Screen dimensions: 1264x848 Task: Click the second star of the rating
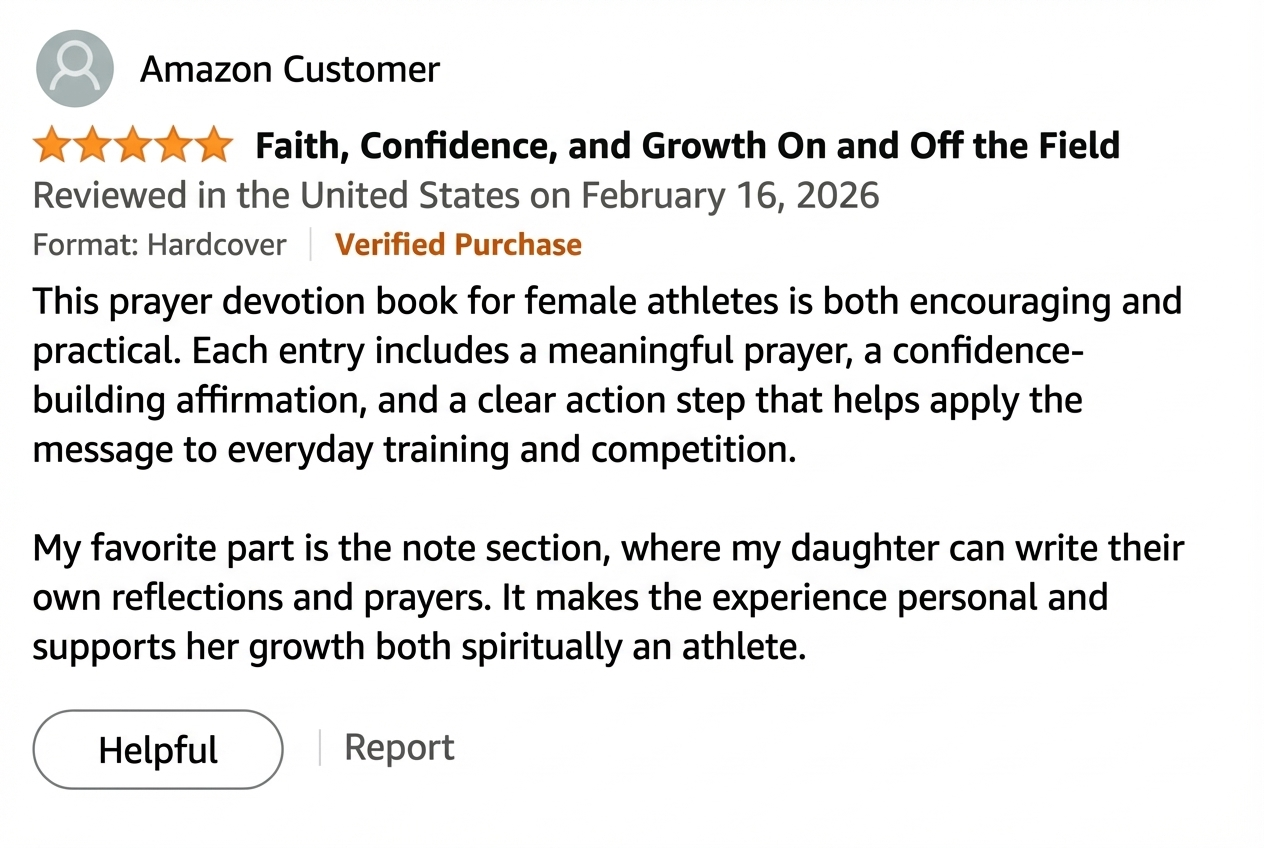click(x=93, y=144)
